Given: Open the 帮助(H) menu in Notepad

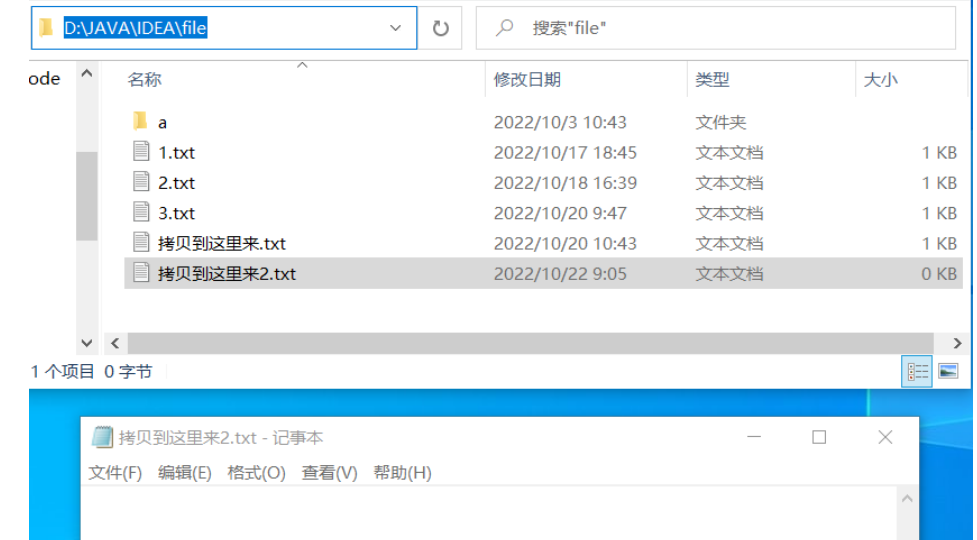Looking at the screenshot, I should [402, 473].
